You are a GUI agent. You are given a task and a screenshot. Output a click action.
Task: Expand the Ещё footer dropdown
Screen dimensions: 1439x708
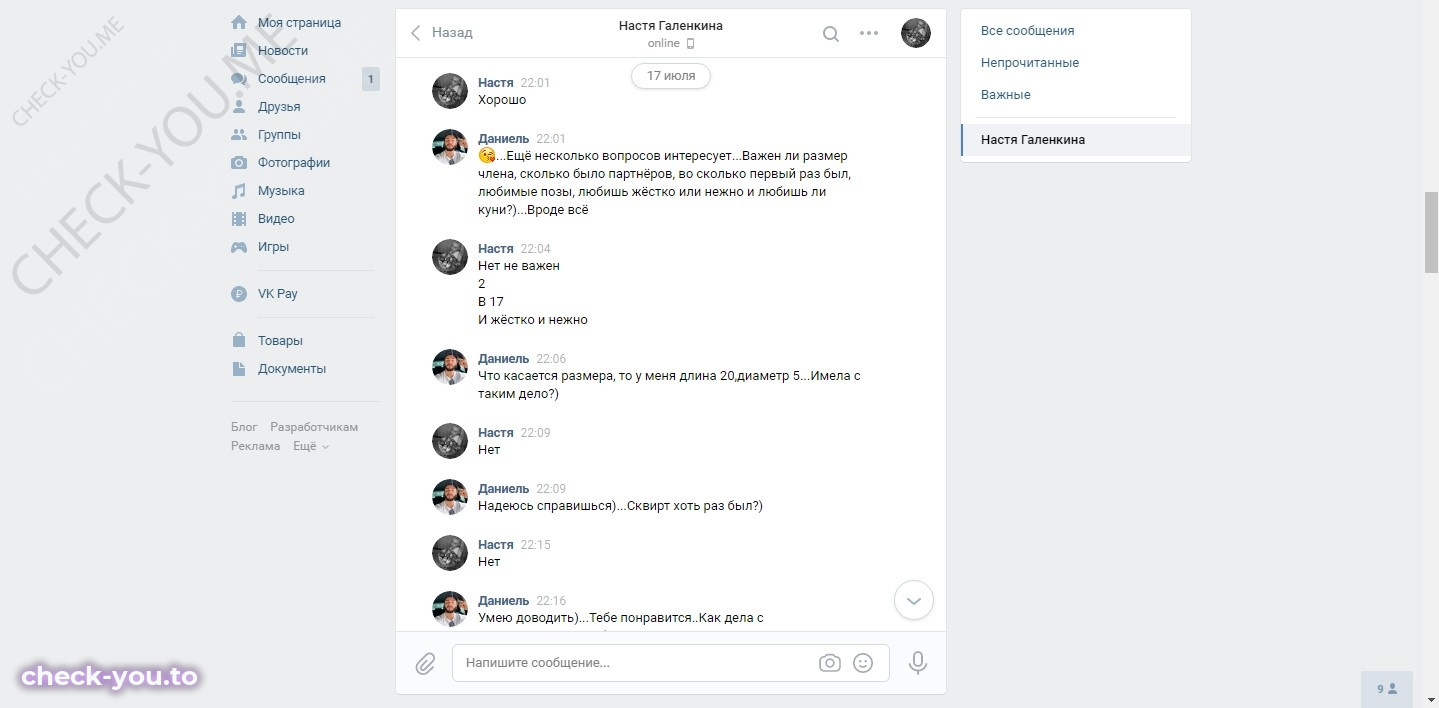click(311, 446)
